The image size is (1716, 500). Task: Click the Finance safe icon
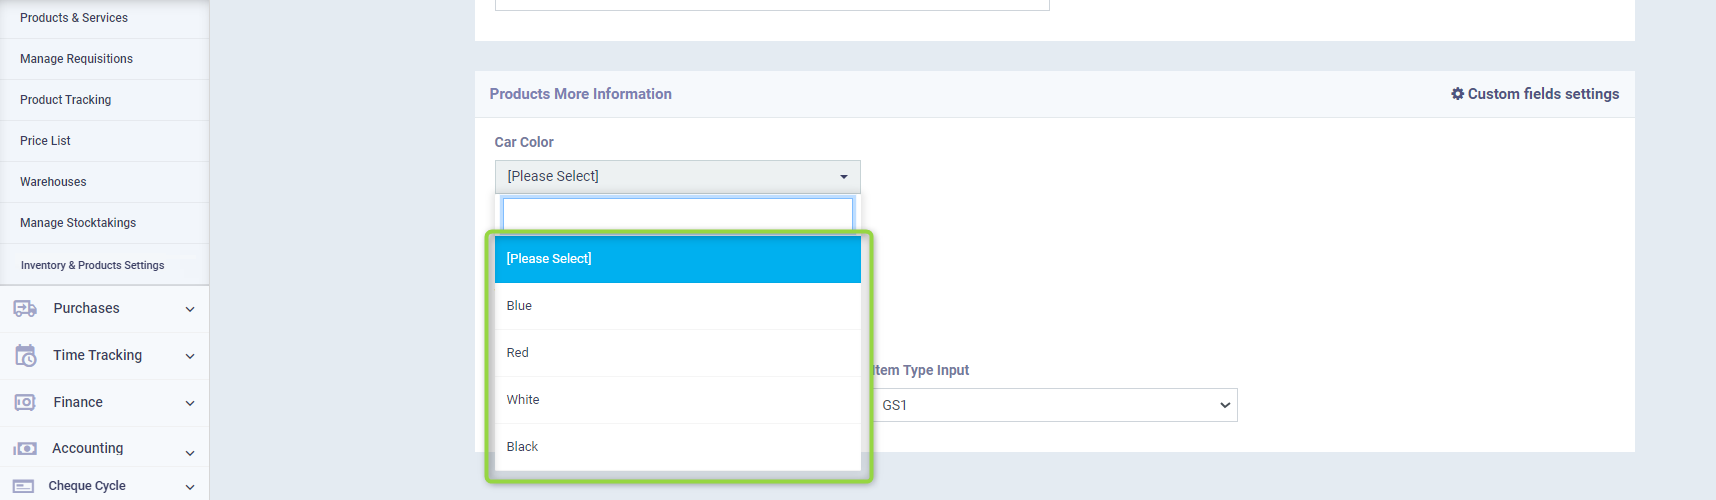point(25,402)
